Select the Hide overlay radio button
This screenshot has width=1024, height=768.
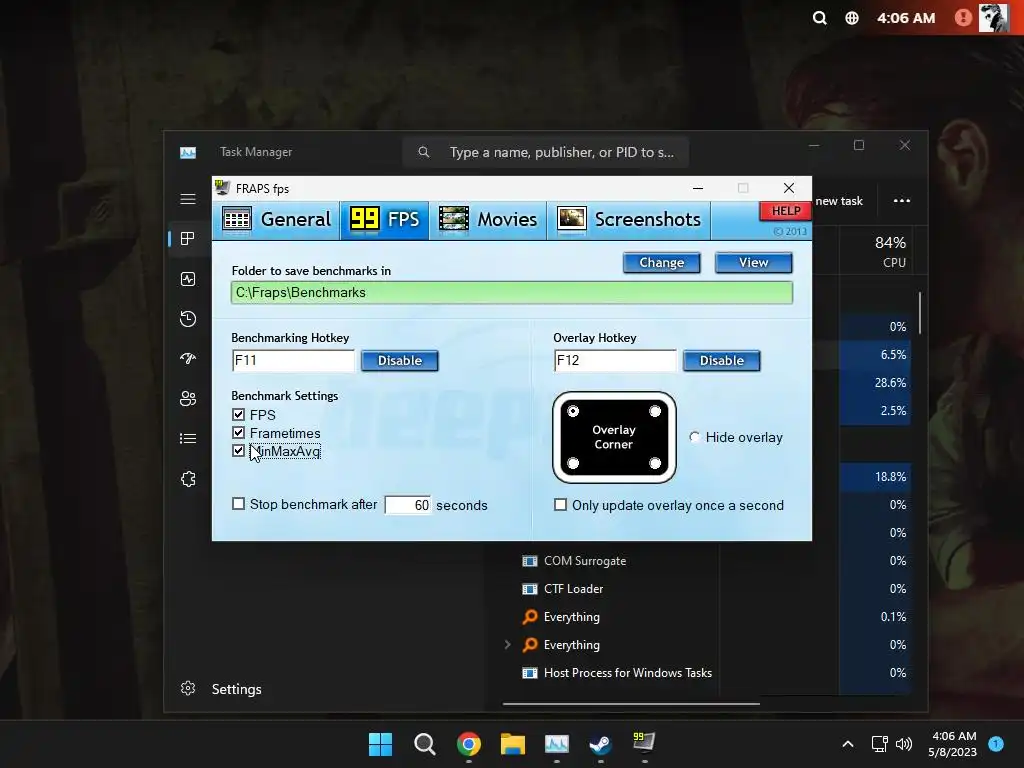click(694, 437)
